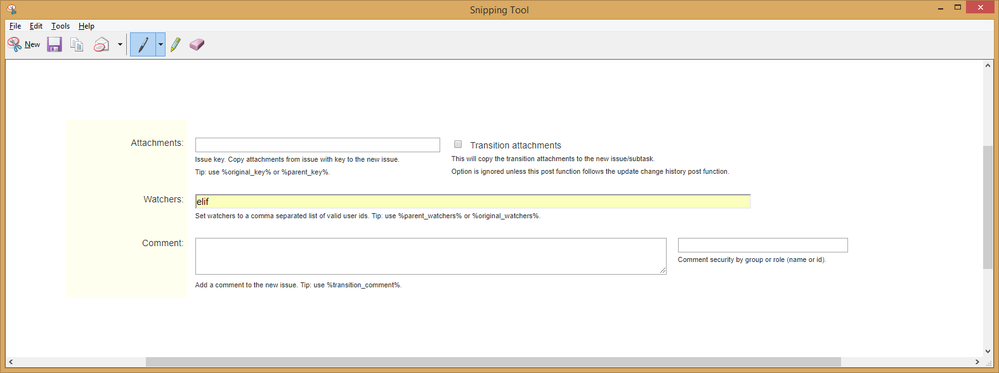Image resolution: width=999 pixels, height=373 pixels.
Task: Copy the snip to clipboard
Action: coord(77,45)
